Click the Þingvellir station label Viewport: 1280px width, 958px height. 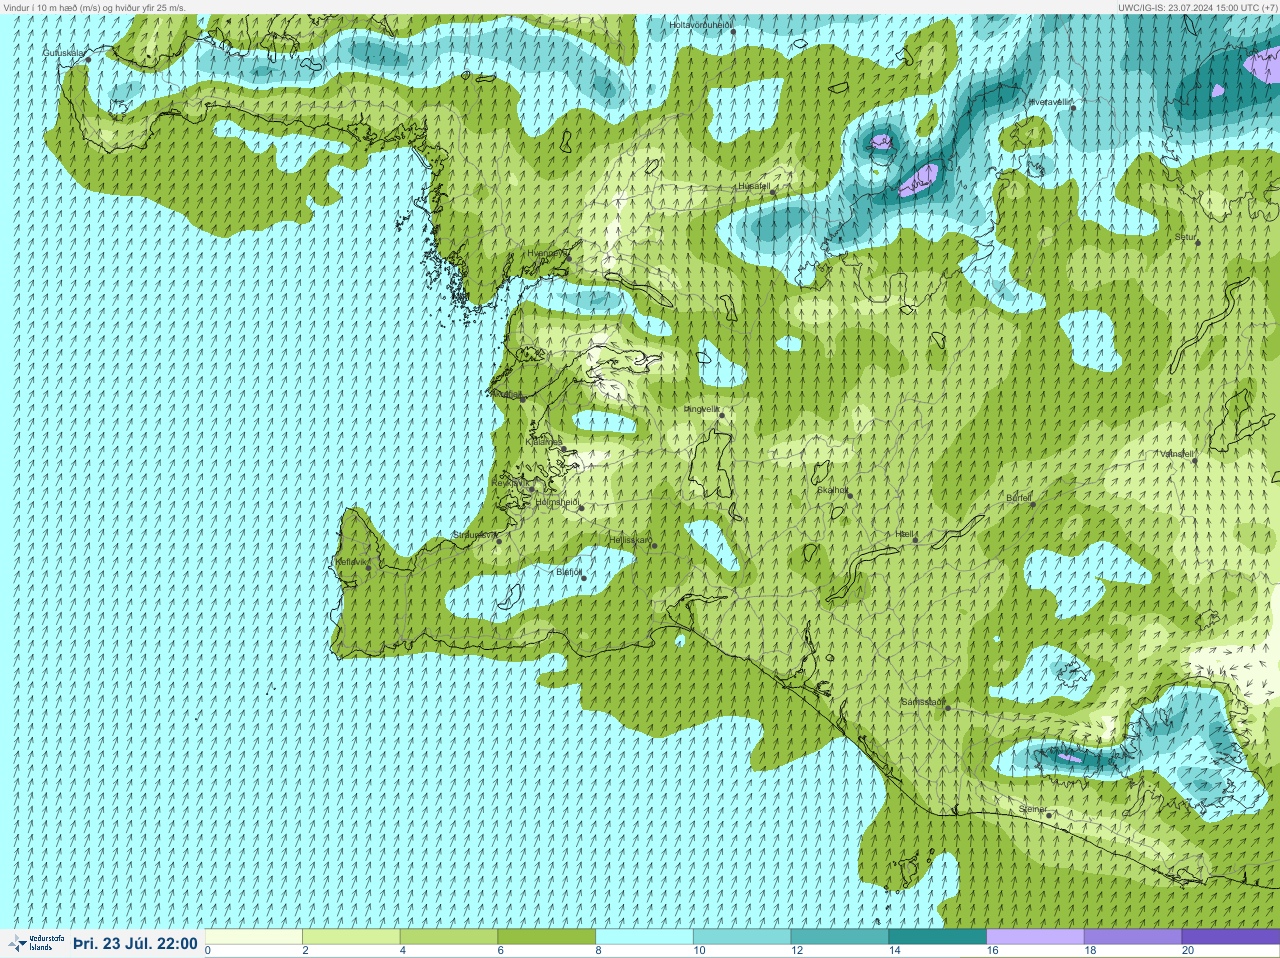tap(701, 409)
